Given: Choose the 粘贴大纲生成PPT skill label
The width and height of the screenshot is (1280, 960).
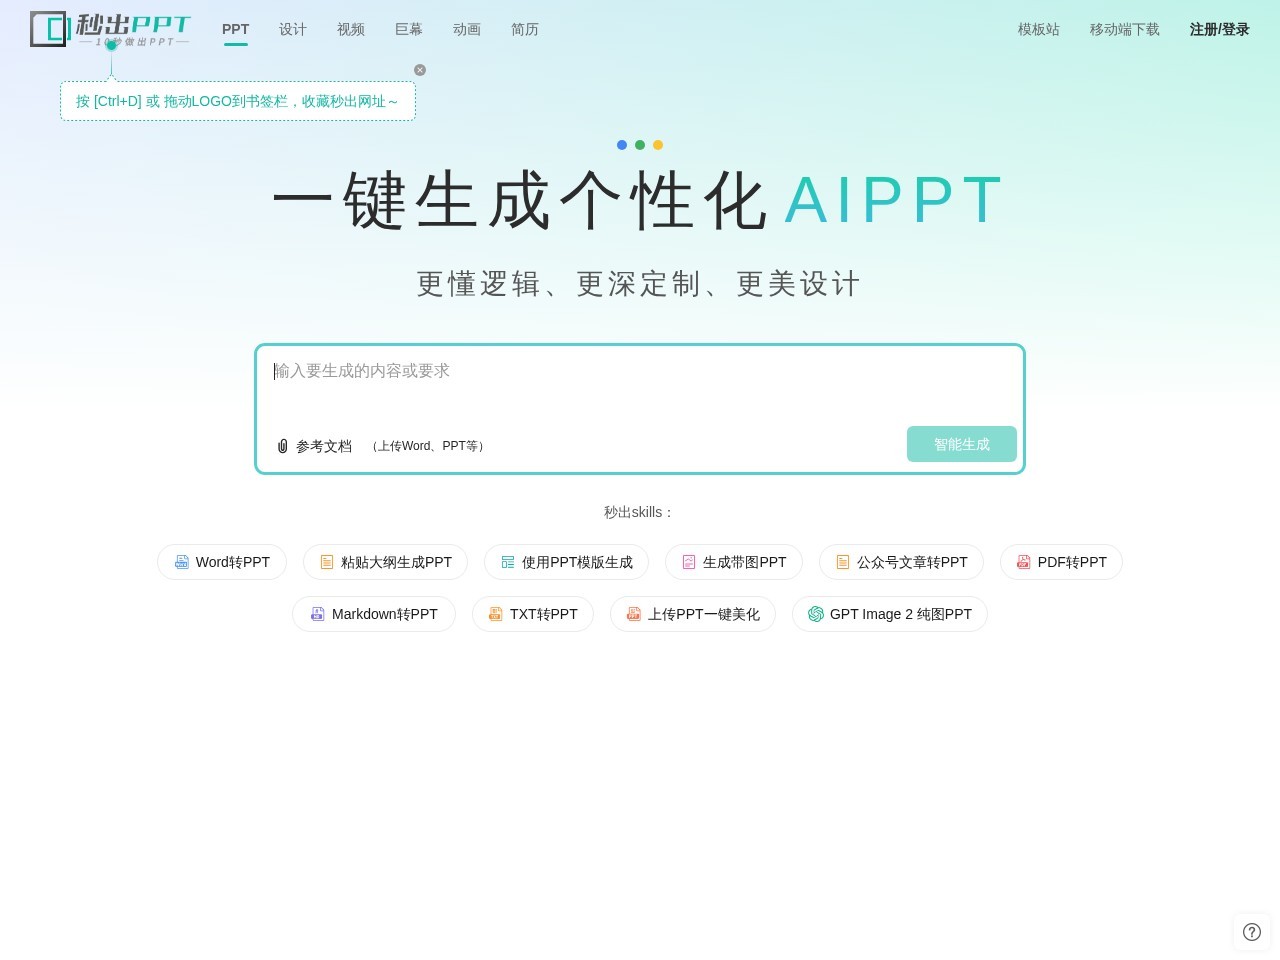Looking at the screenshot, I should (396, 562).
